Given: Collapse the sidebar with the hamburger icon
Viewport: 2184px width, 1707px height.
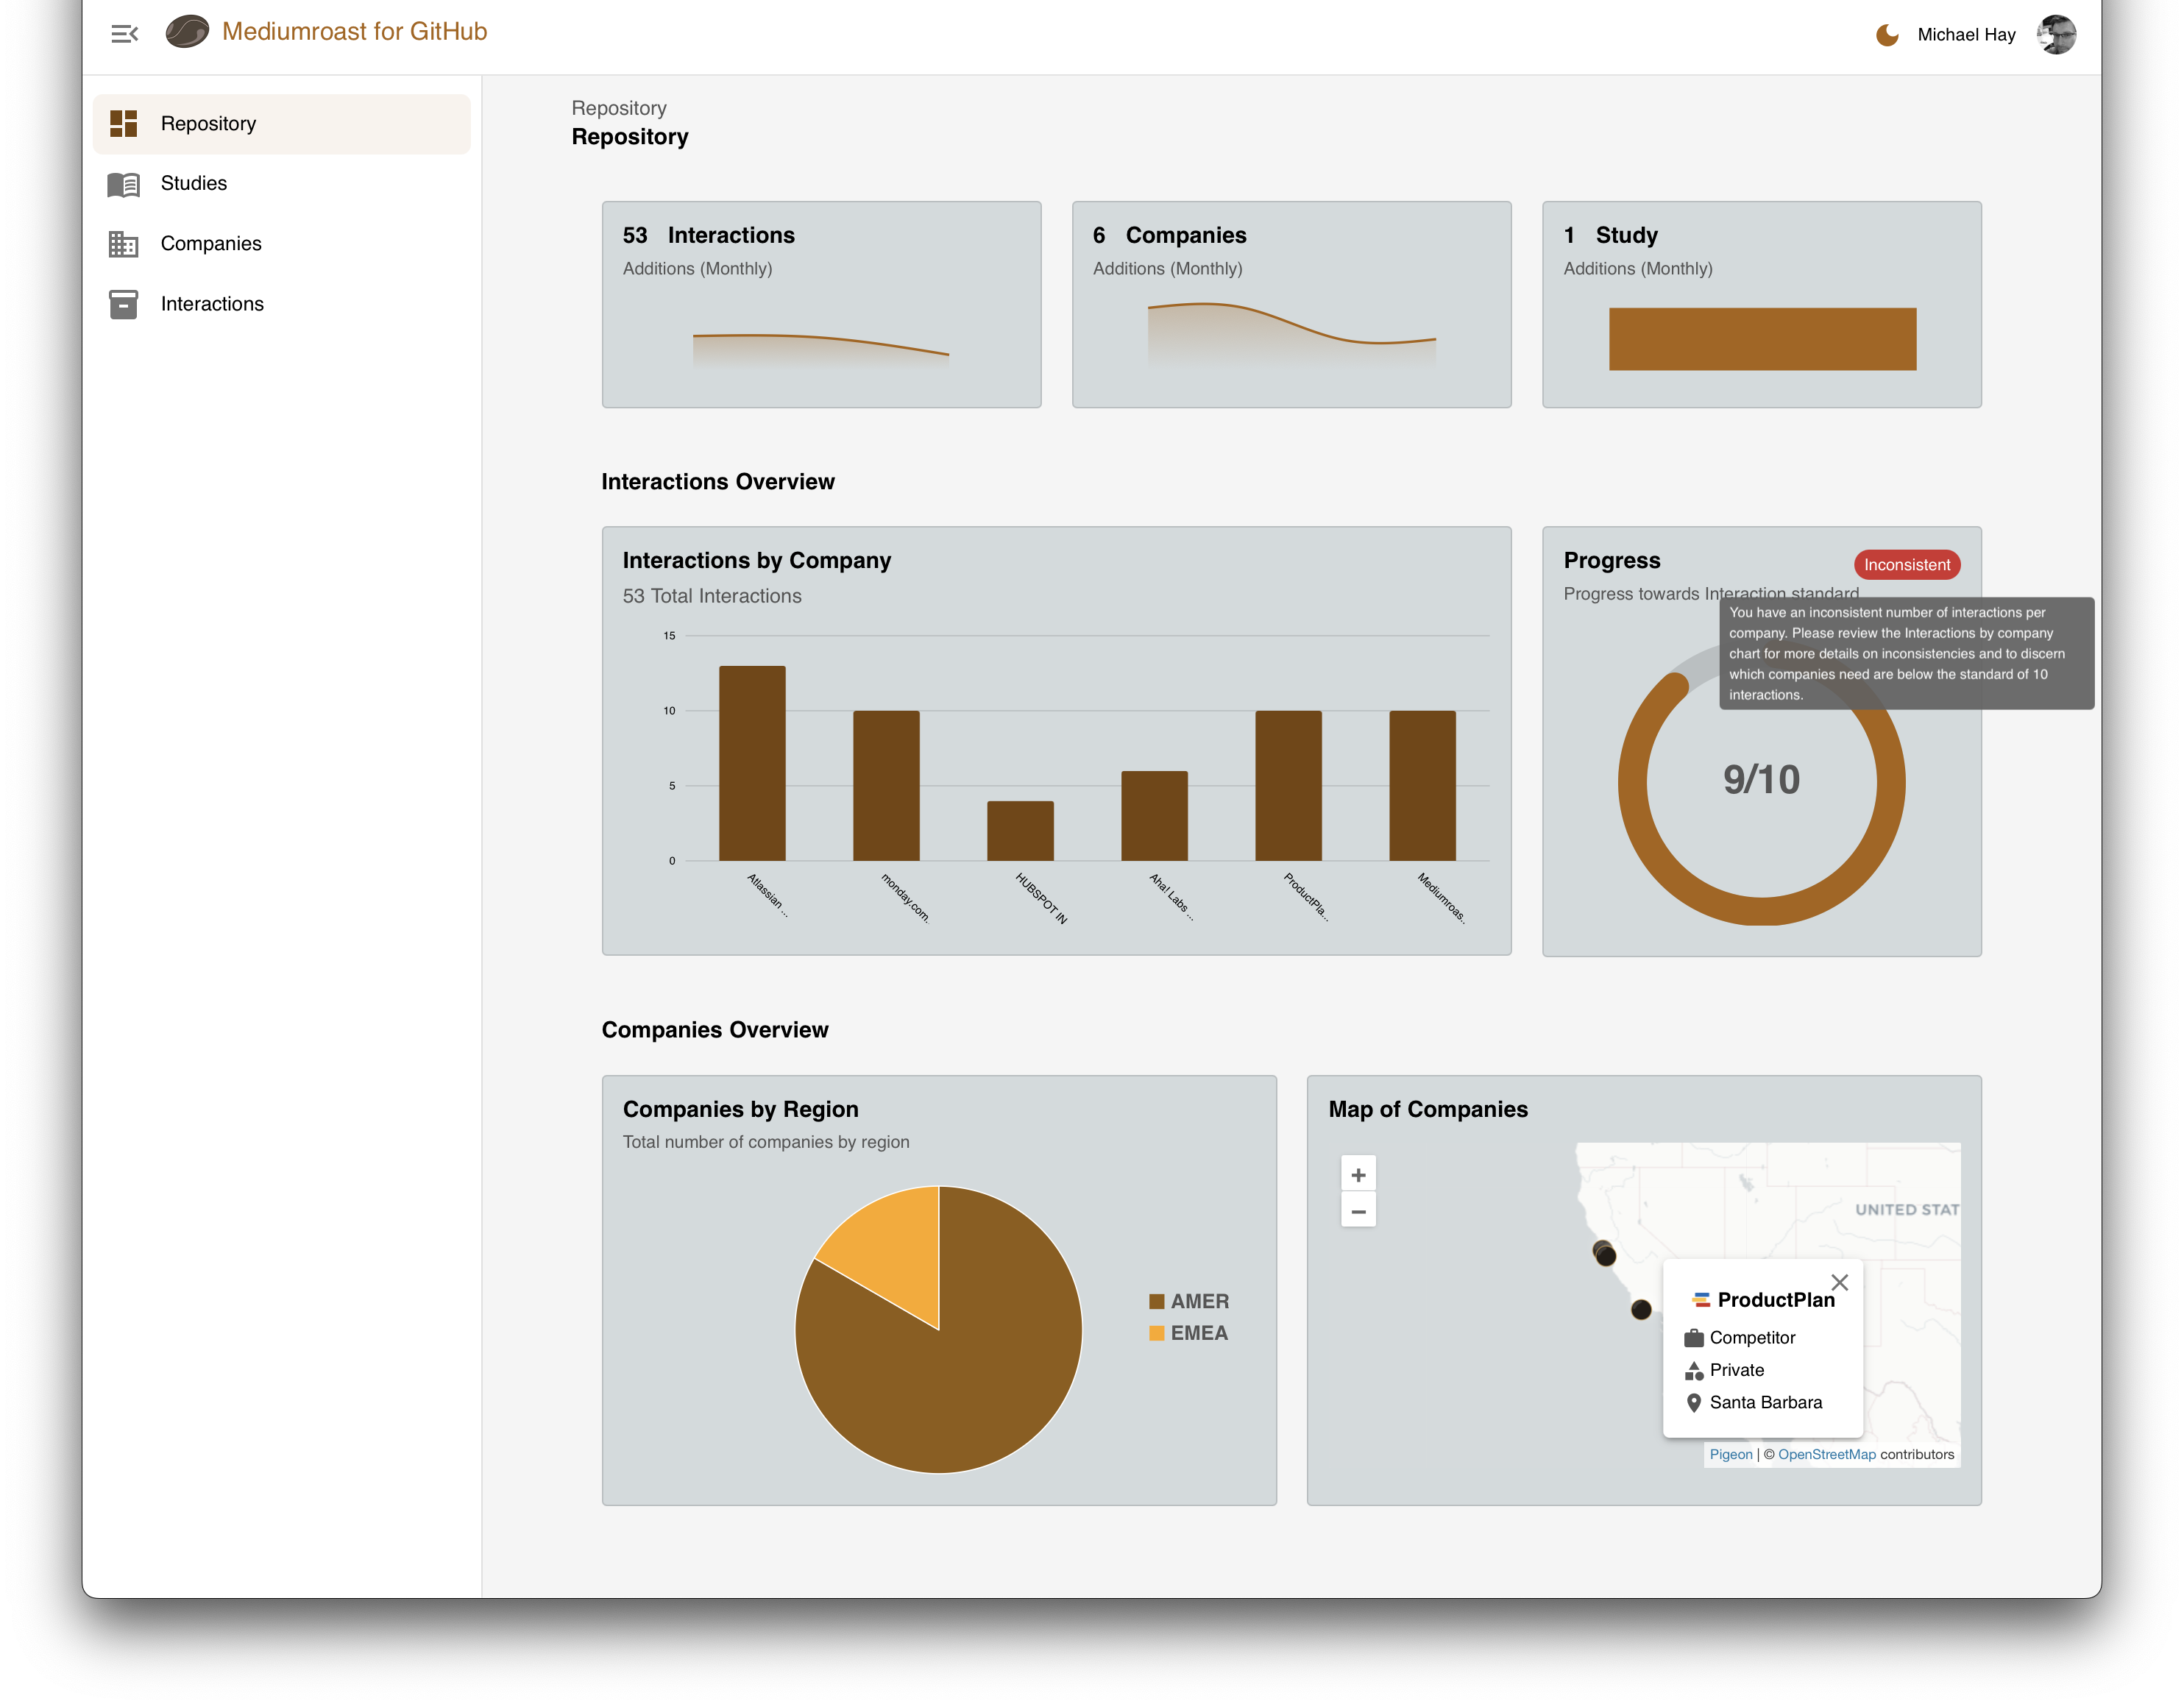Looking at the screenshot, I should click(124, 34).
